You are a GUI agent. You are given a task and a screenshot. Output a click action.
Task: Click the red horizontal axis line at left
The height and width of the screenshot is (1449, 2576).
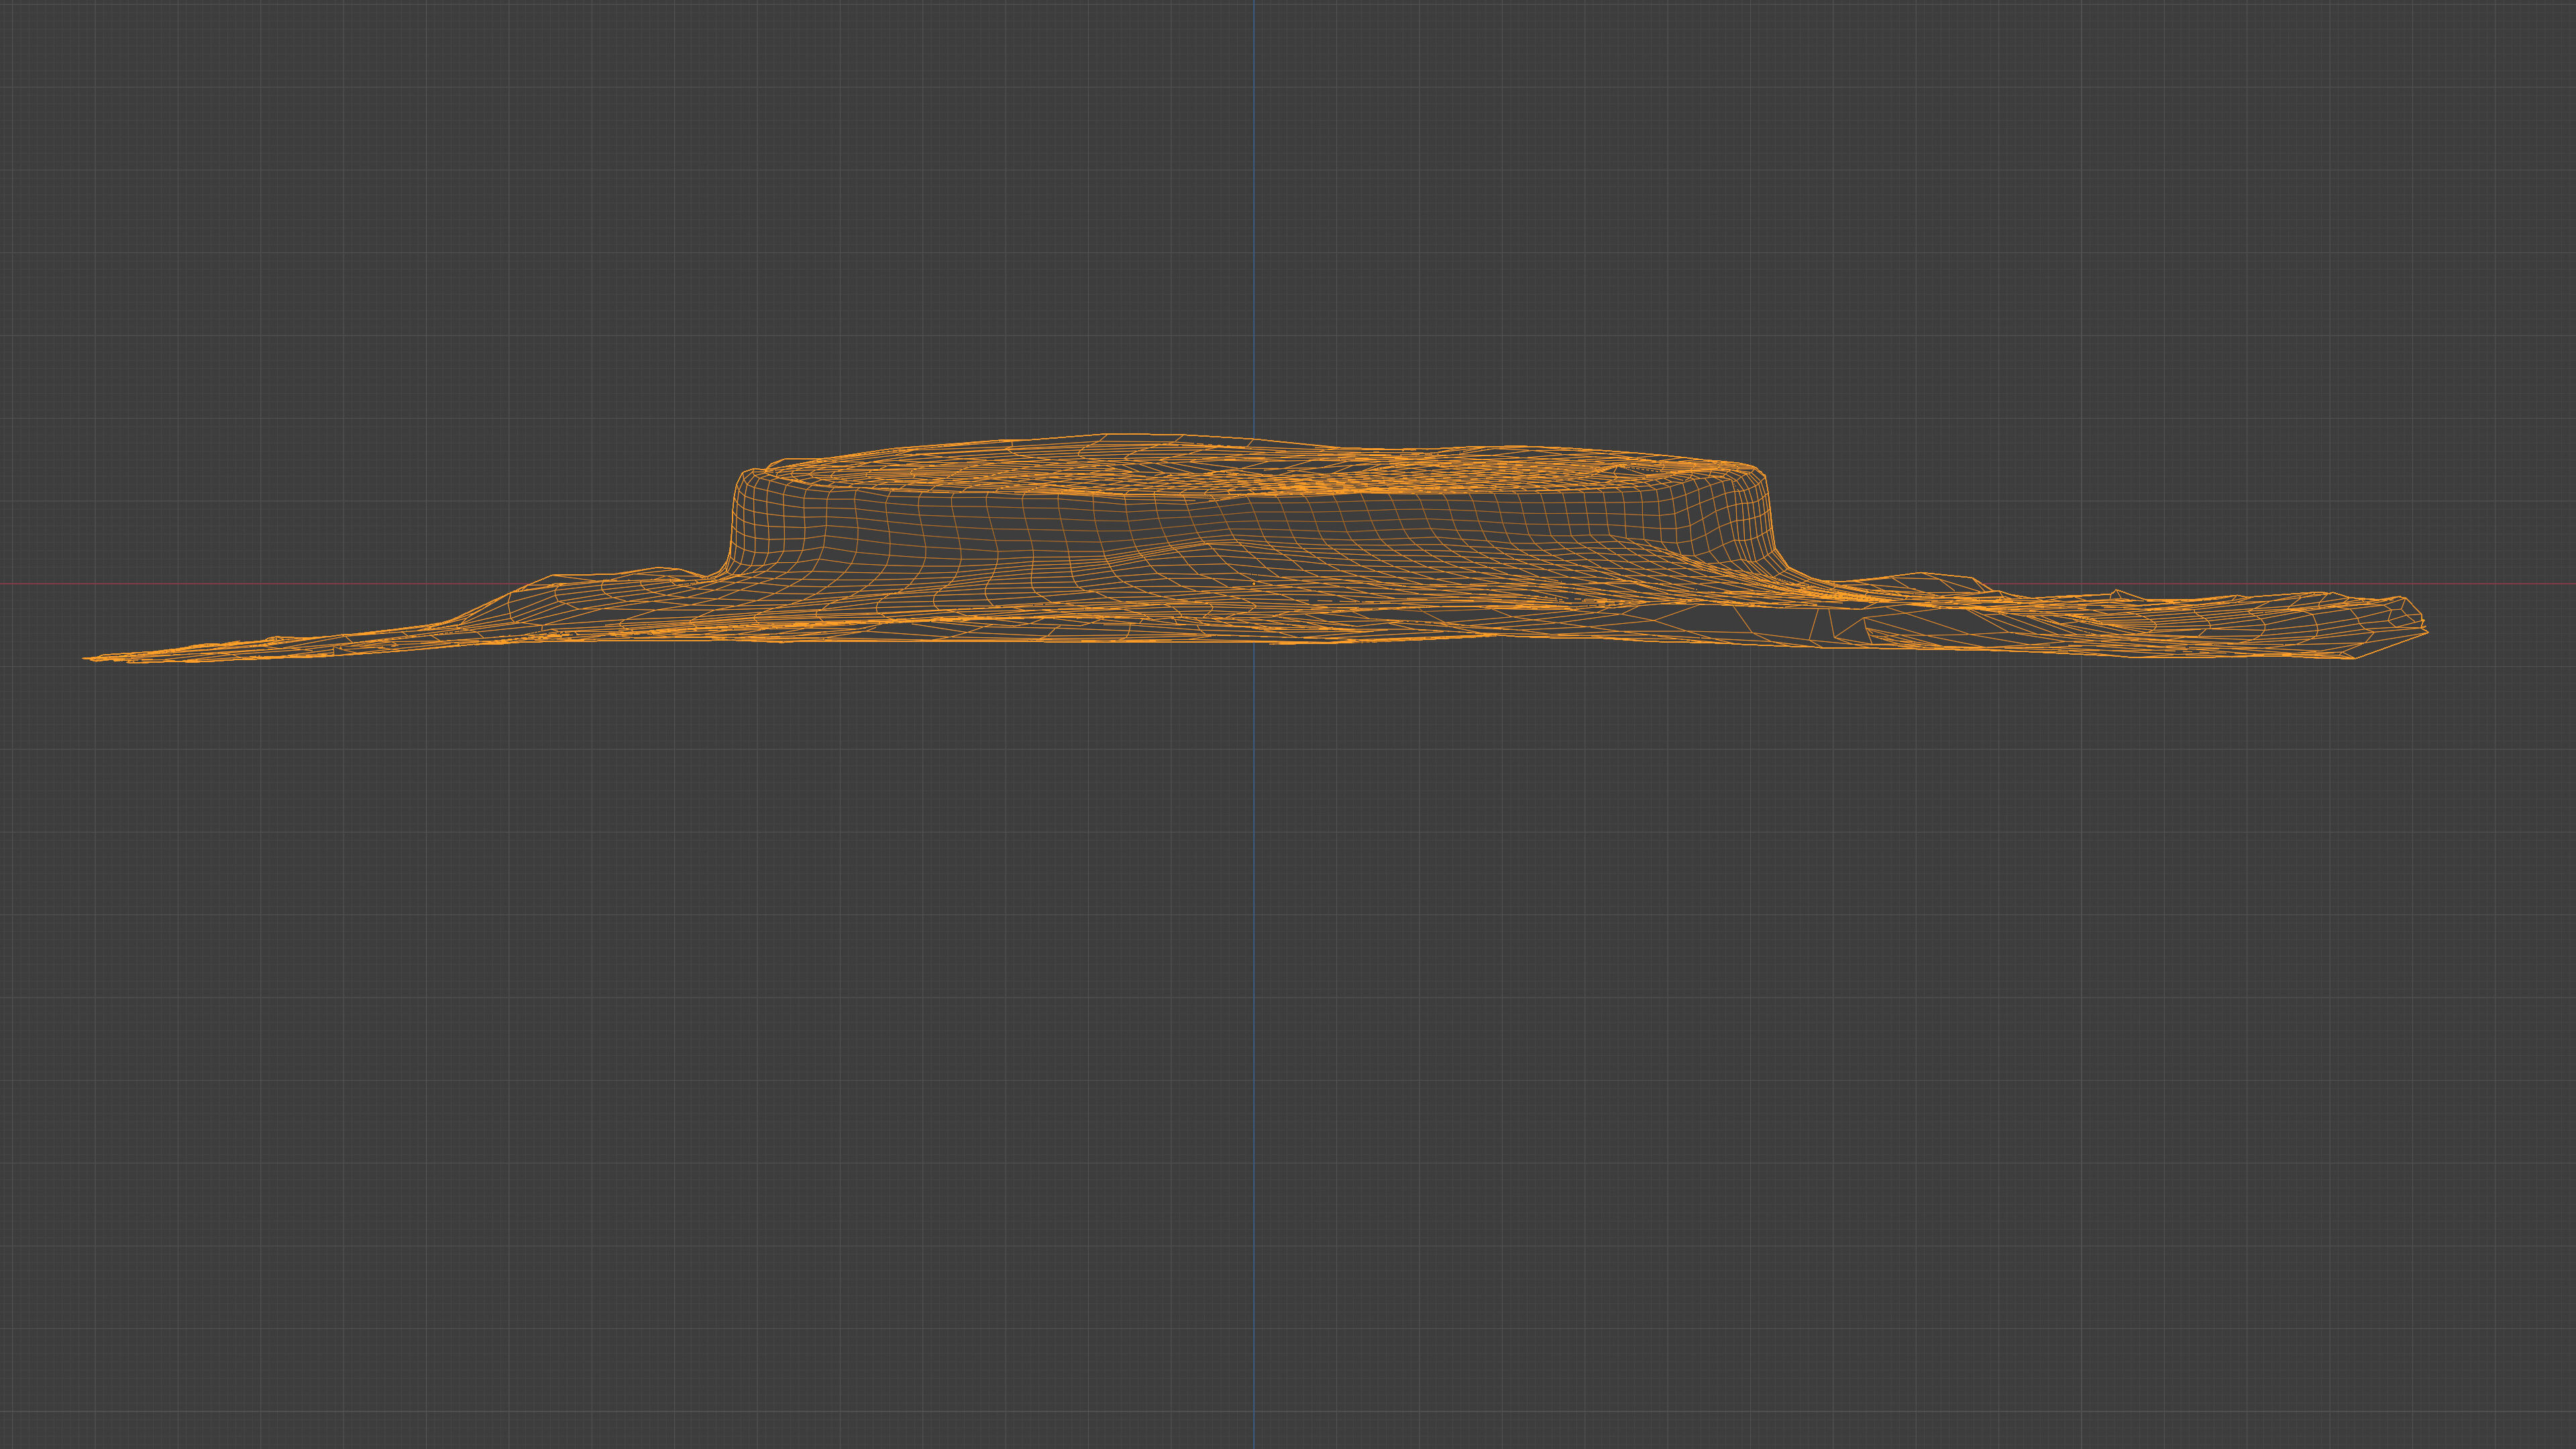(250, 584)
